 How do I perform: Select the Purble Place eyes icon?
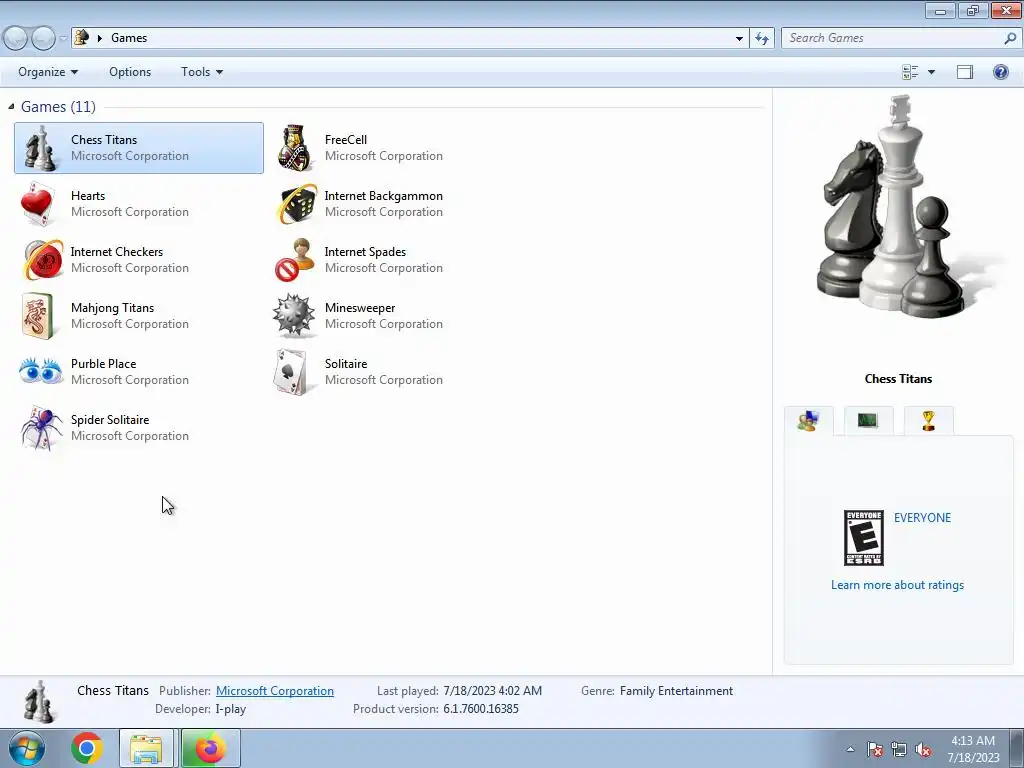40,371
